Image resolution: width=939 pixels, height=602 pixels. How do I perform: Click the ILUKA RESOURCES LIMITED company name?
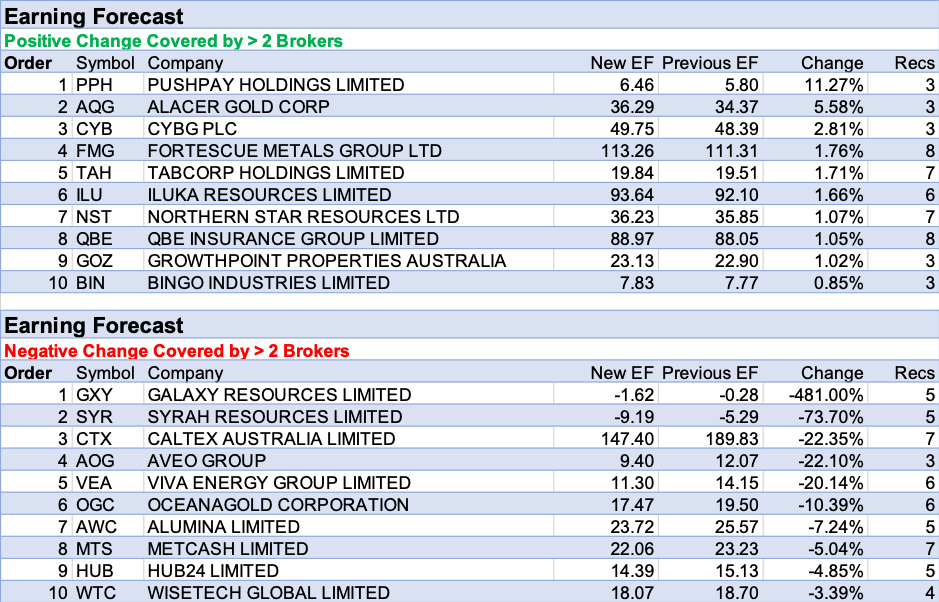point(269,195)
